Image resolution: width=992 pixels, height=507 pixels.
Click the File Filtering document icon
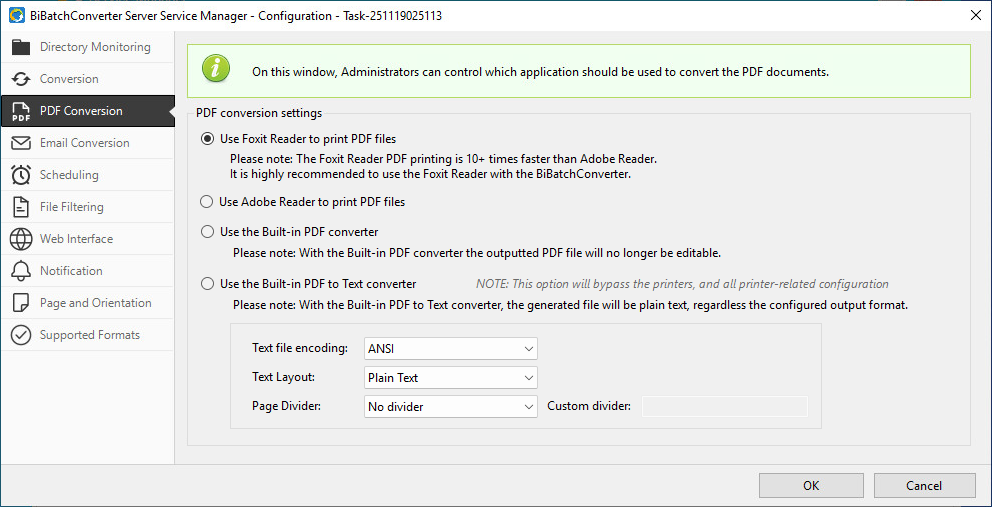pyautogui.click(x=21, y=207)
